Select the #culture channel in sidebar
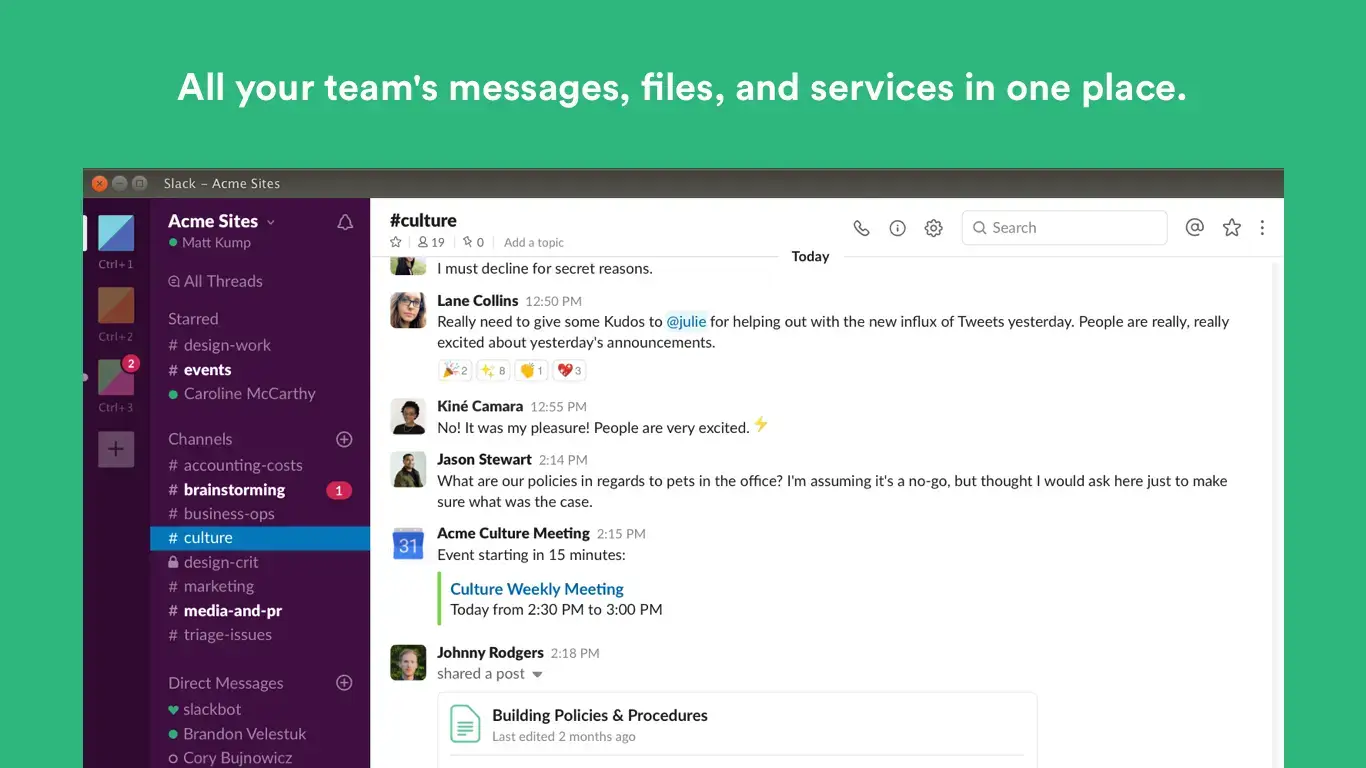This screenshot has width=1366, height=768. click(x=260, y=538)
